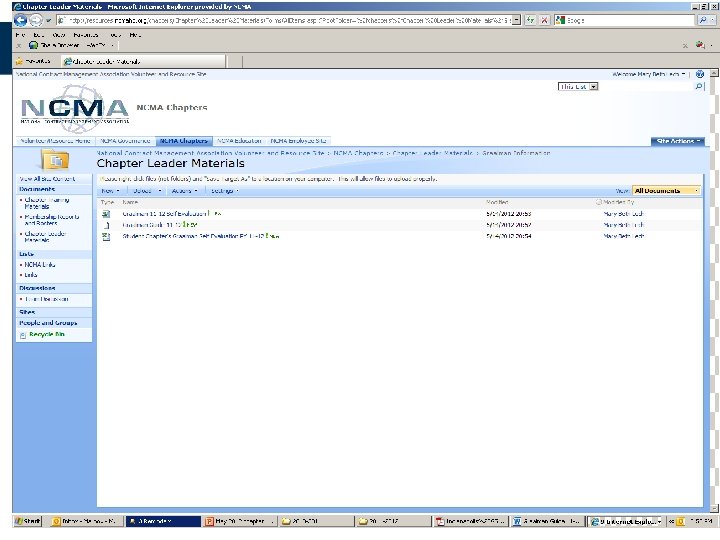The height and width of the screenshot is (540, 720).
Task: Open Chapter Leader Materials sidebar link
Action: coord(45,236)
